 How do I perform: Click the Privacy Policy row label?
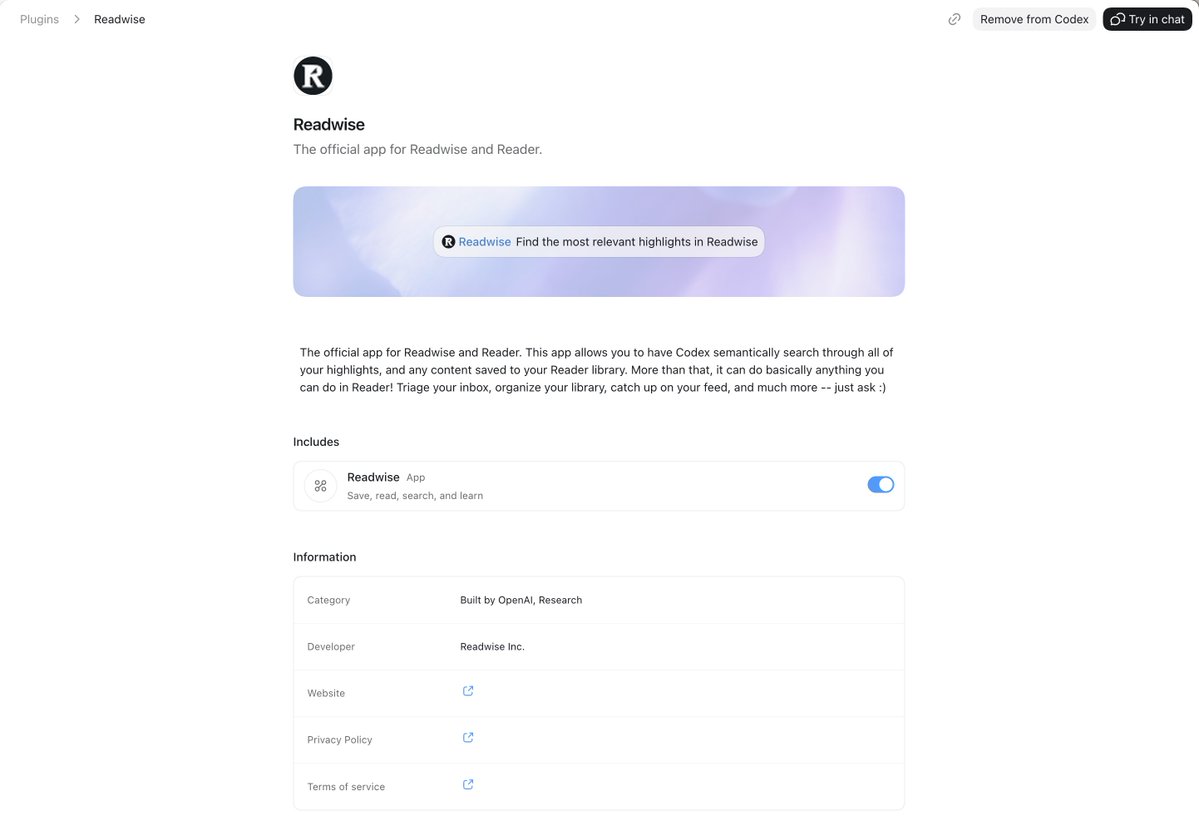point(340,740)
